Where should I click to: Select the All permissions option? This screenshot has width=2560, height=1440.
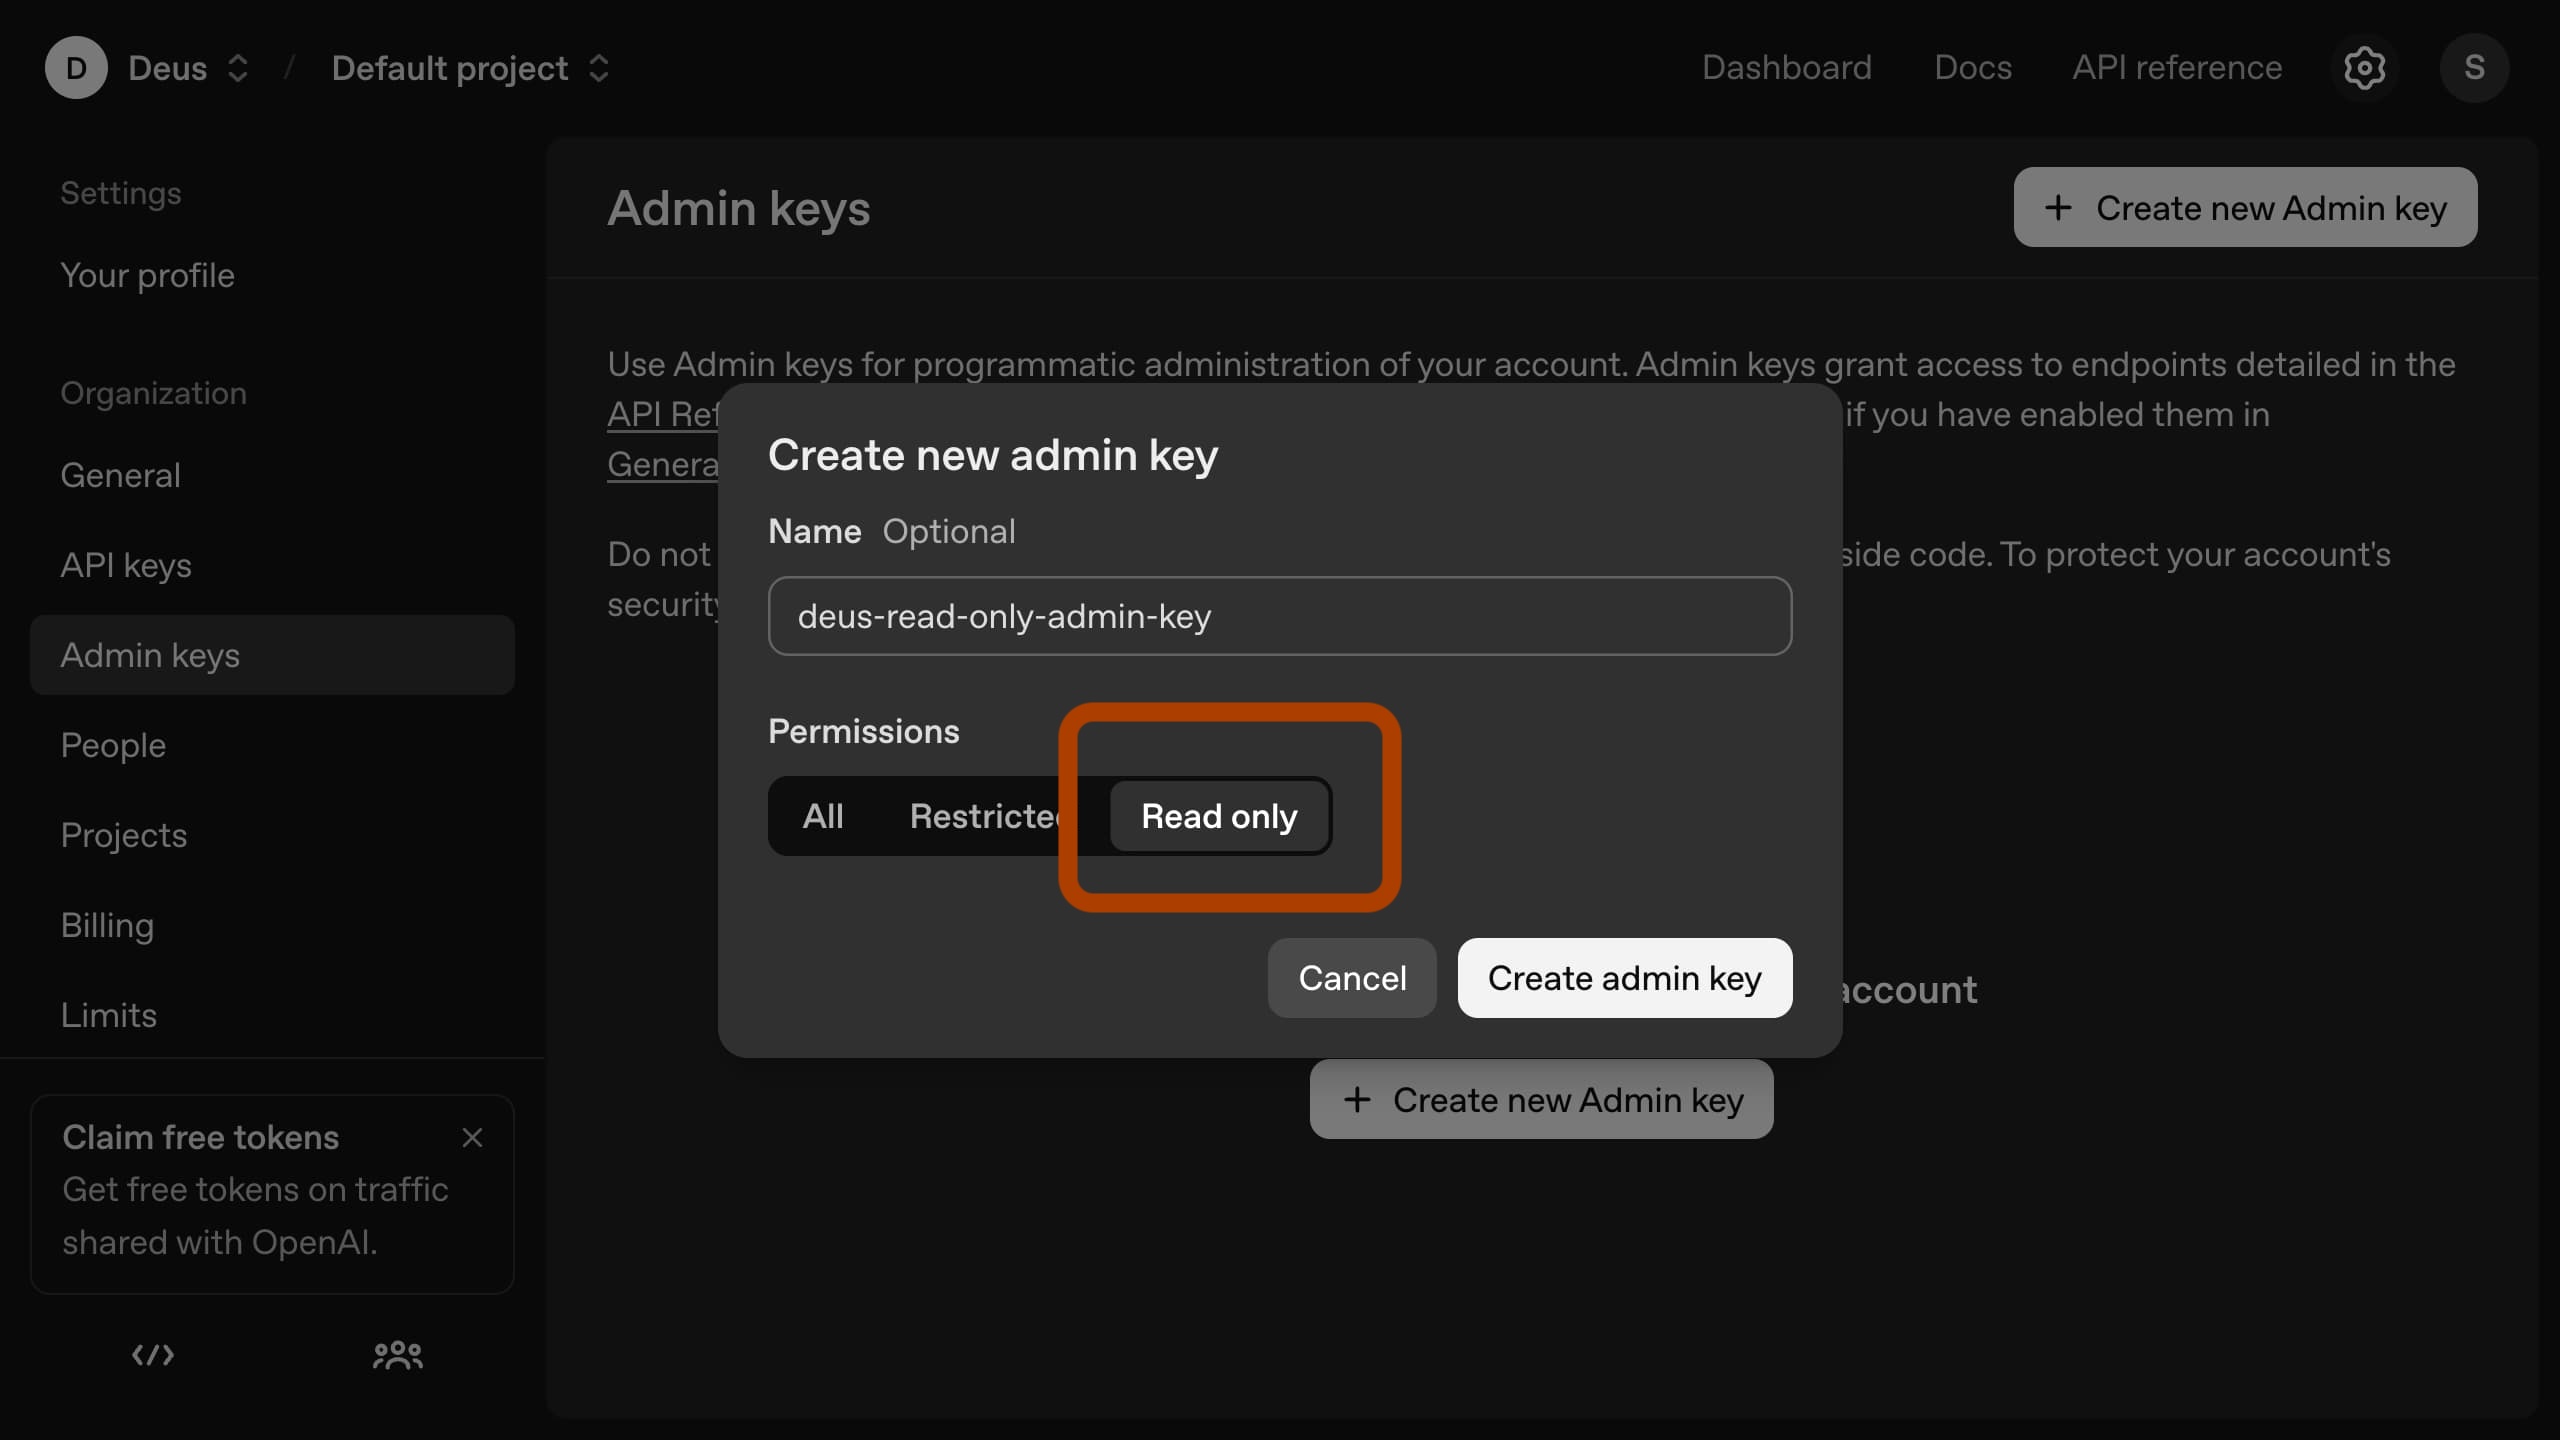tap(822, 816)
